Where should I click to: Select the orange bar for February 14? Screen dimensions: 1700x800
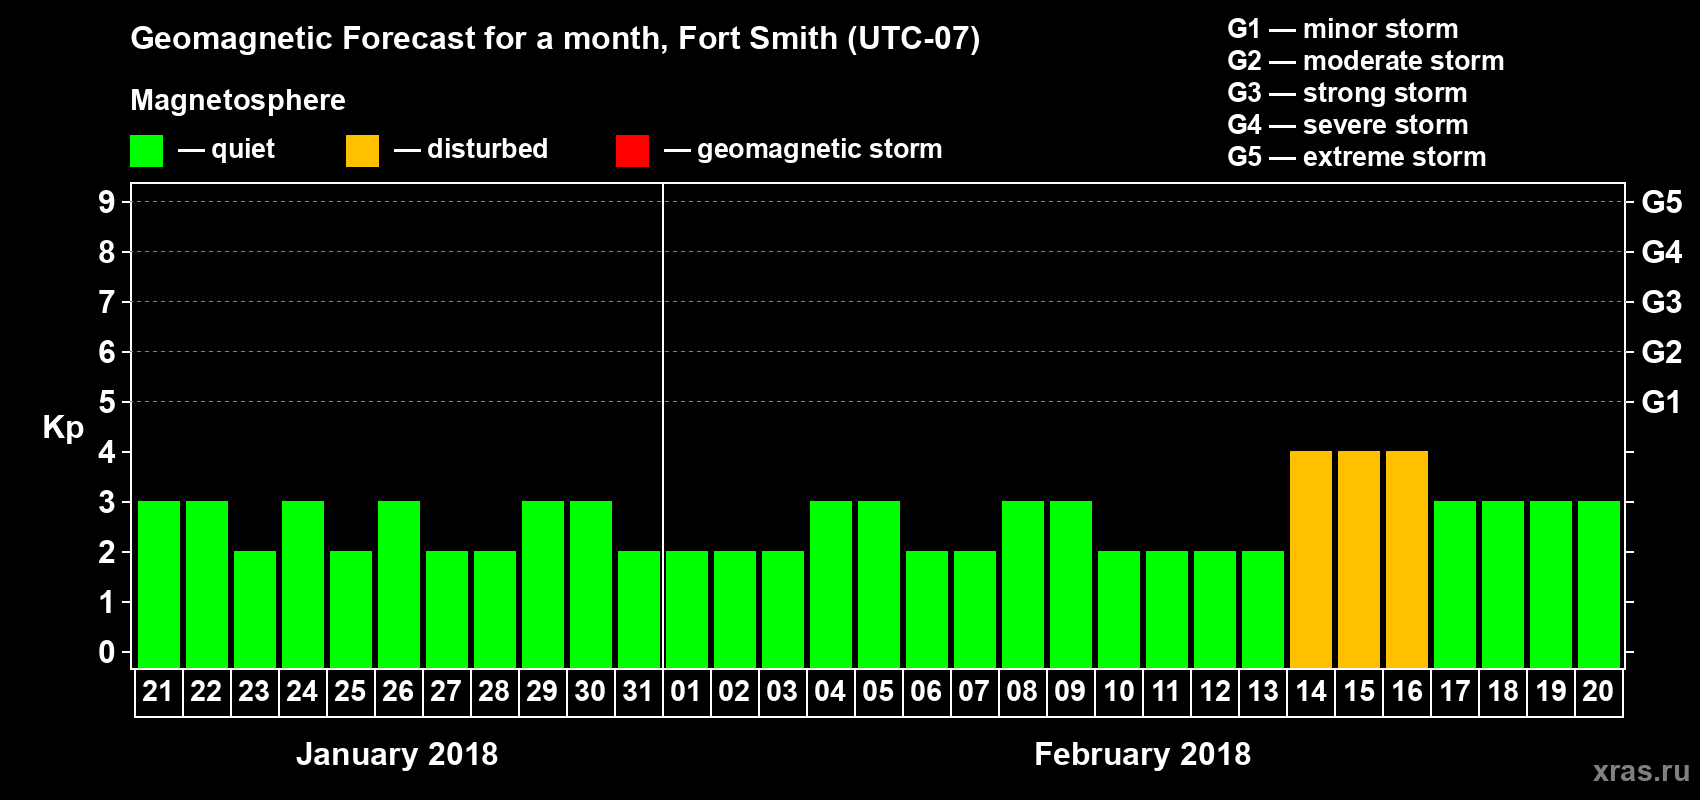1311,559
